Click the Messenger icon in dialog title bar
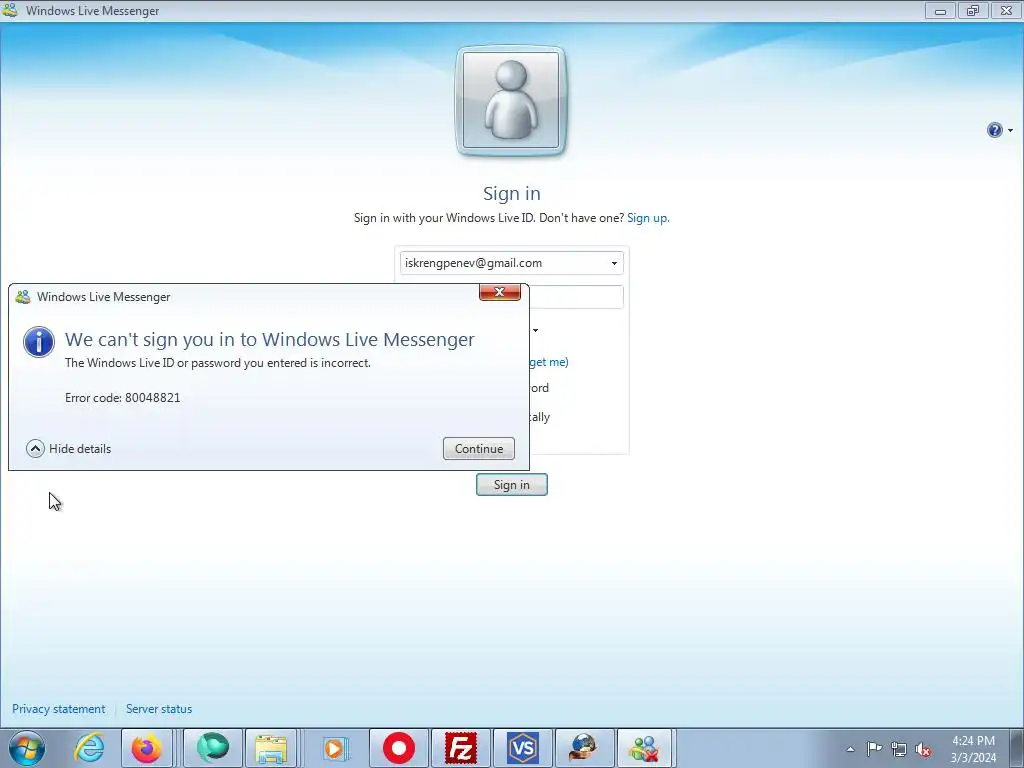The width and height of the screenshot is (1024, 768). click(x=23, y=296)
